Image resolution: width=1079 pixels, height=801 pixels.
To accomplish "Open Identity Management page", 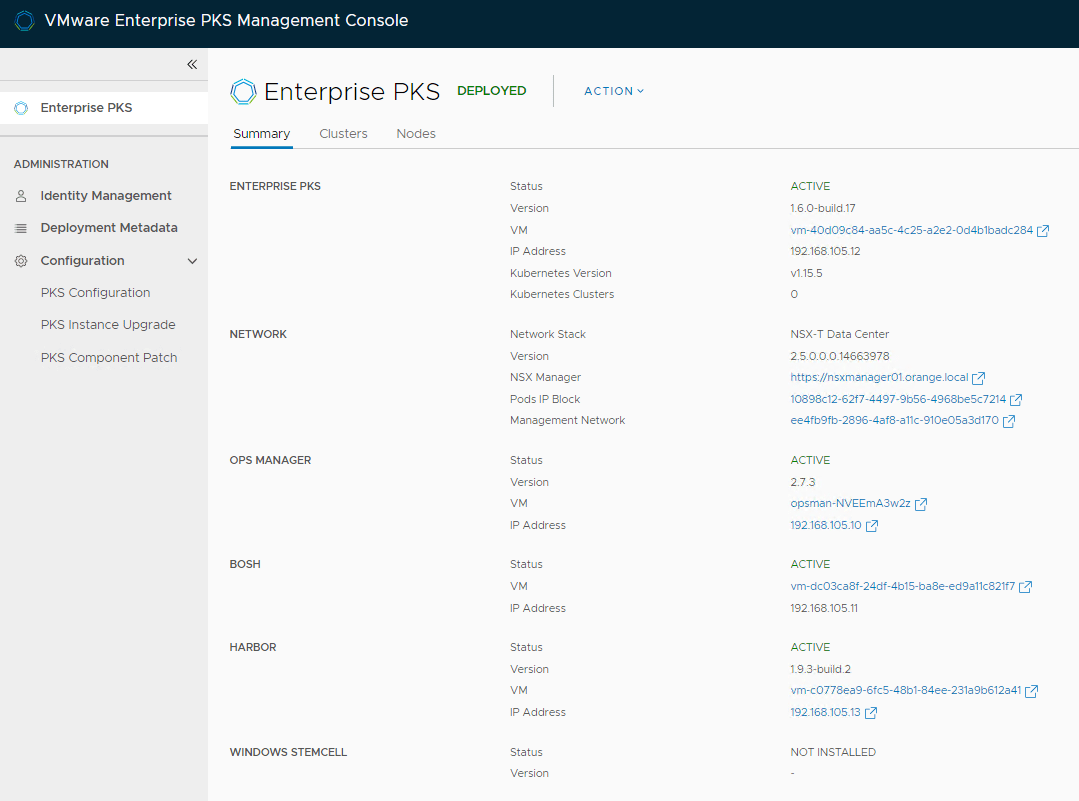I will click(106, 195).
